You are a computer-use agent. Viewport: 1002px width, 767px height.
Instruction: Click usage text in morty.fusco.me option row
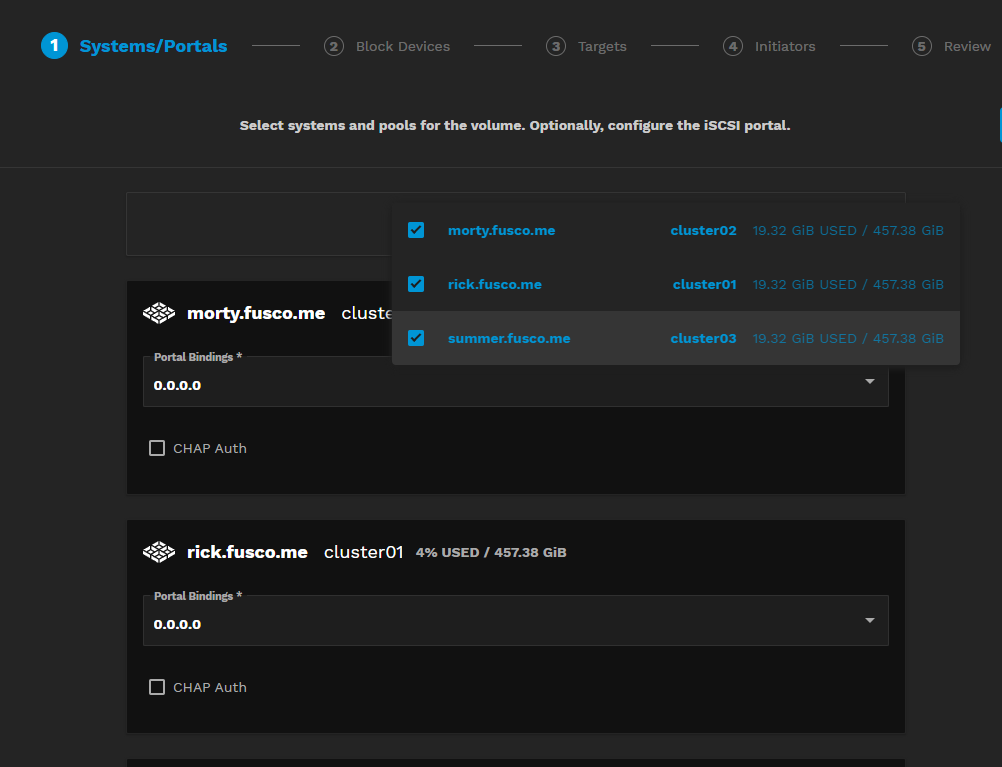coord(848,231)
